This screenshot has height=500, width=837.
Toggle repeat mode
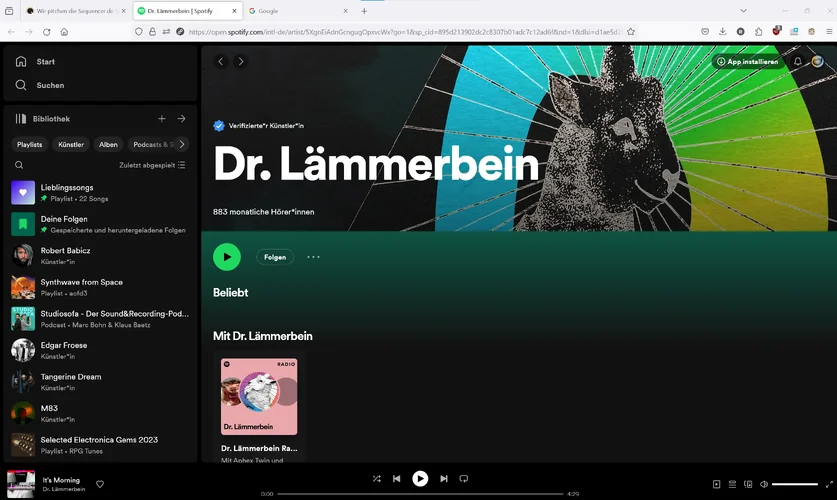pos(464,479)
